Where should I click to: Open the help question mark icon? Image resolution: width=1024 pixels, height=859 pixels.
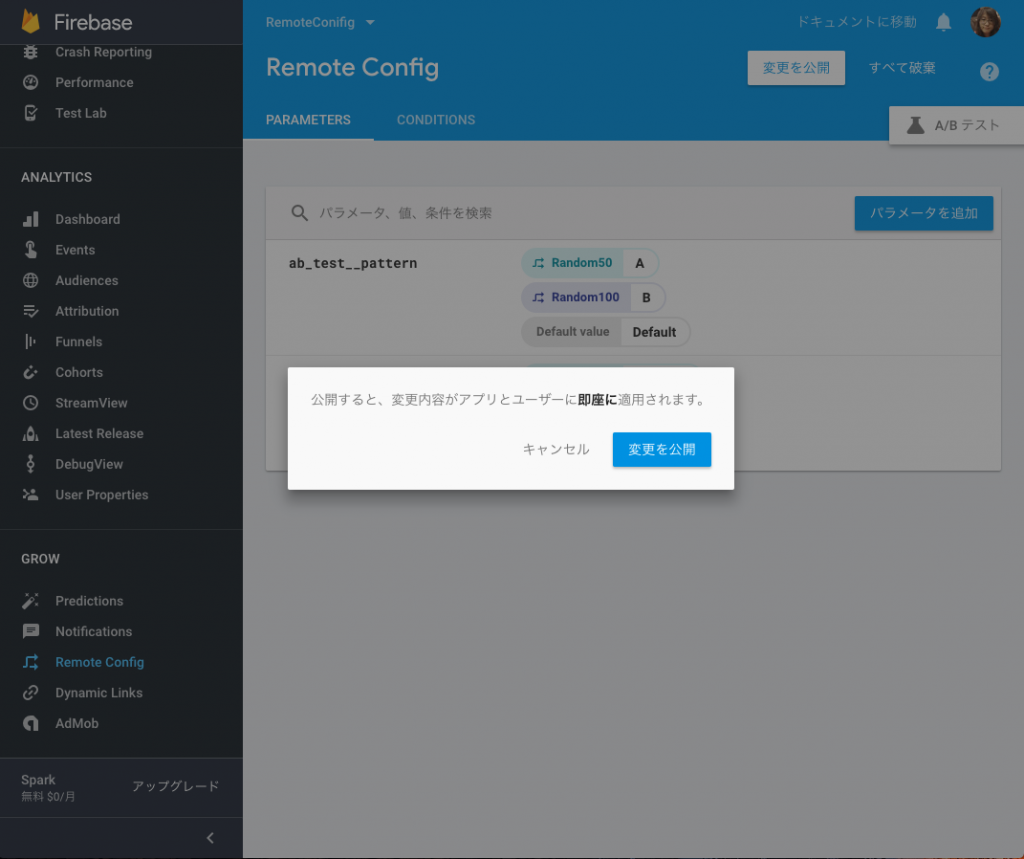pyautogui.click(x=989, y=71)
